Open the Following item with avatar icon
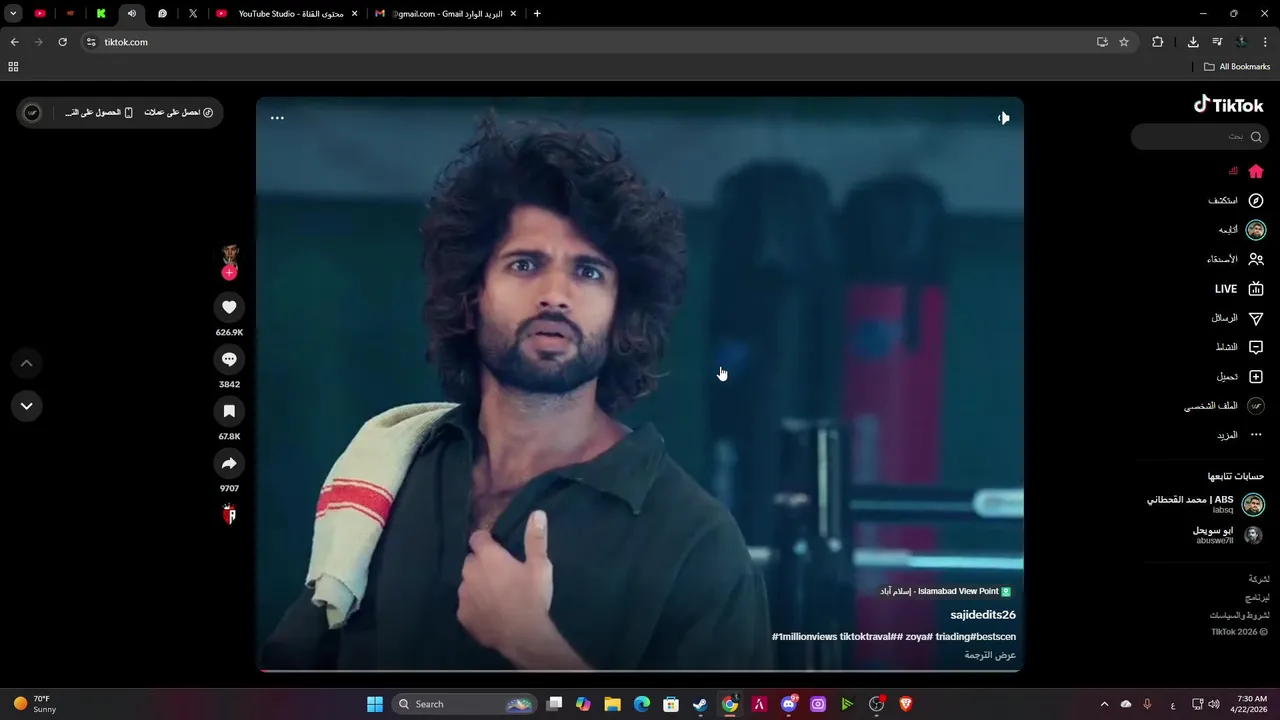 coord(1242,230)
